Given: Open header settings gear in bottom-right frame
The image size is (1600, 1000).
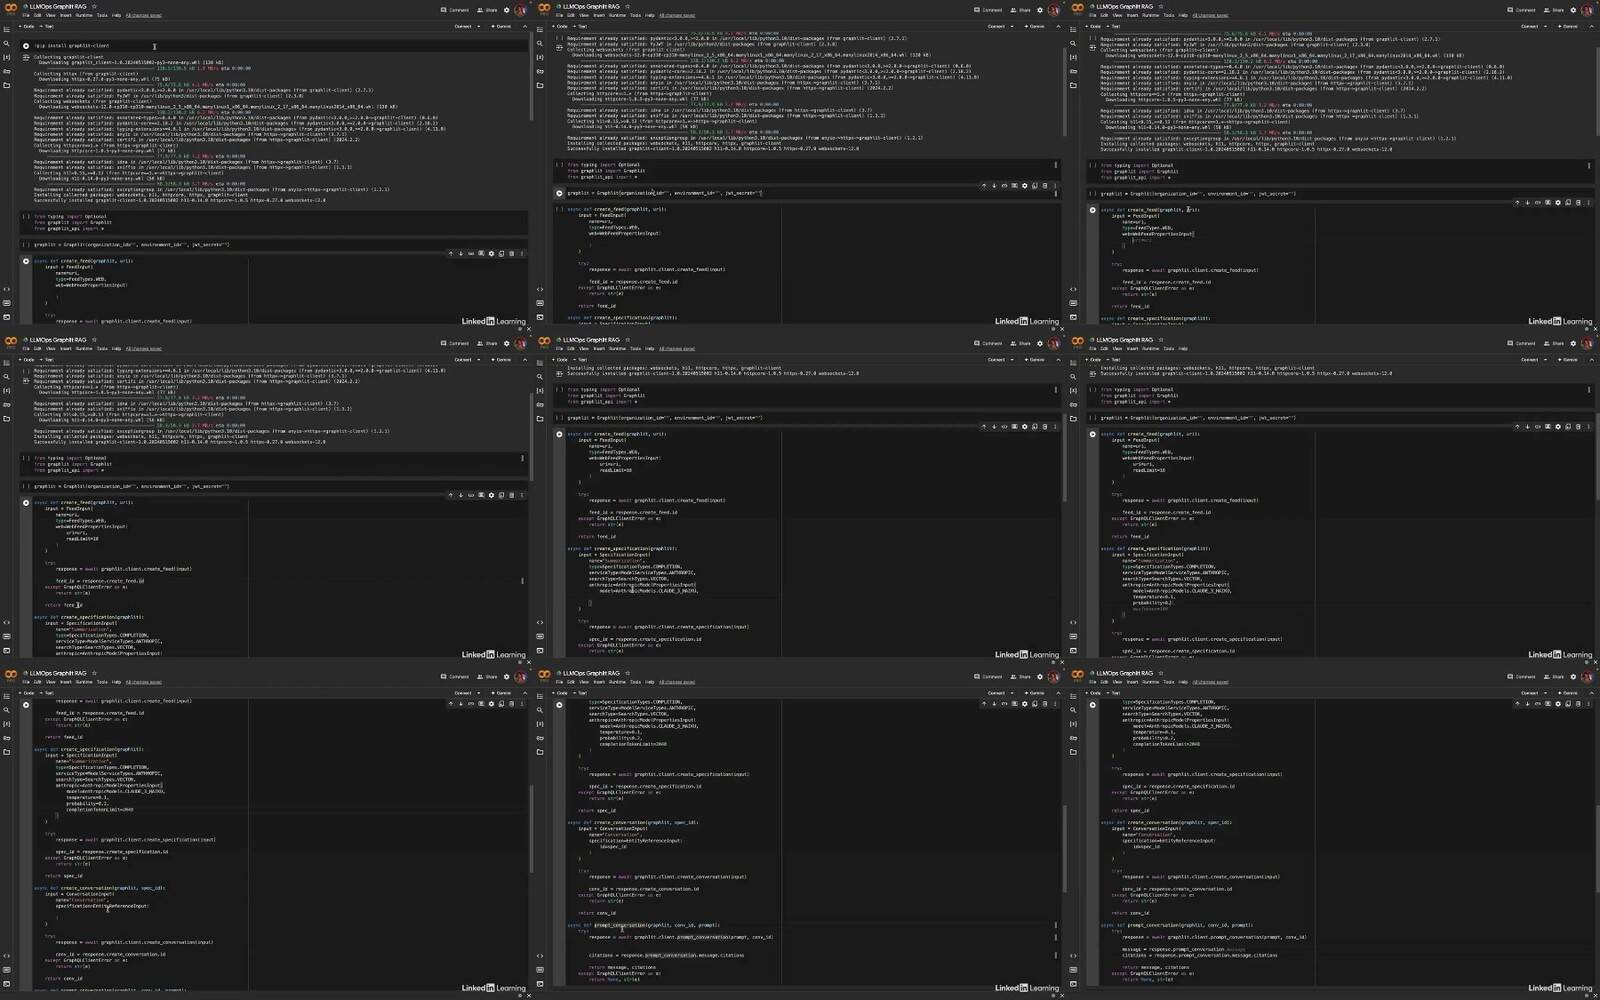Looking at the screenshot, I should (1573, 677).
